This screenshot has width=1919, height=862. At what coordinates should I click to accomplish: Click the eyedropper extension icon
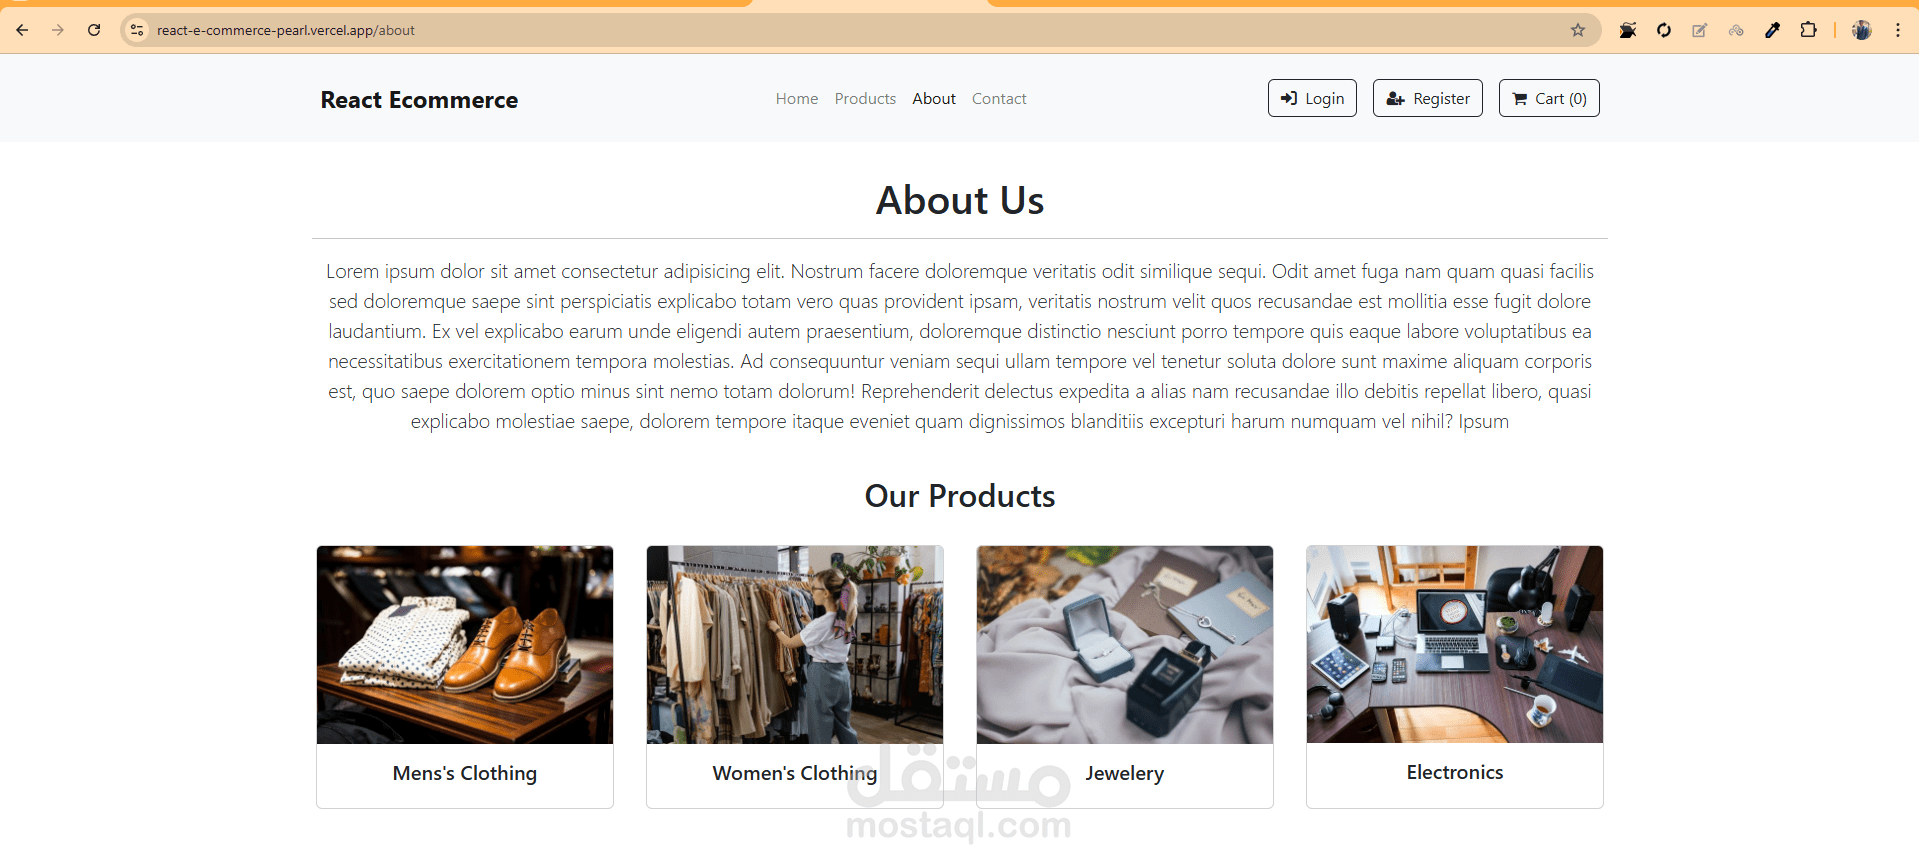click(1772, 30)
